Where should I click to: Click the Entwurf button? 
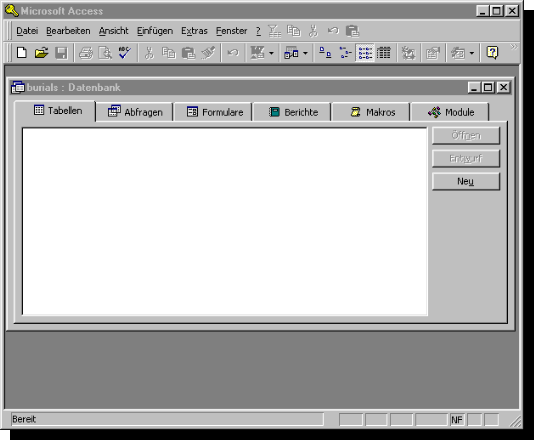[x=466, y=158]
